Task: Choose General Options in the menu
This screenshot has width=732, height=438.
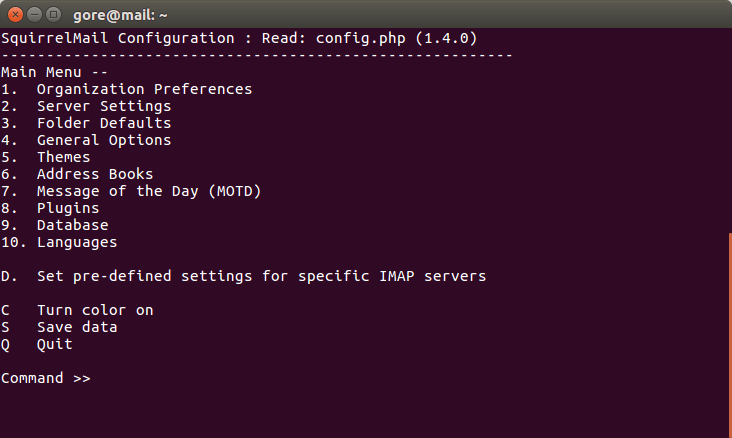Action: point(103,140)
